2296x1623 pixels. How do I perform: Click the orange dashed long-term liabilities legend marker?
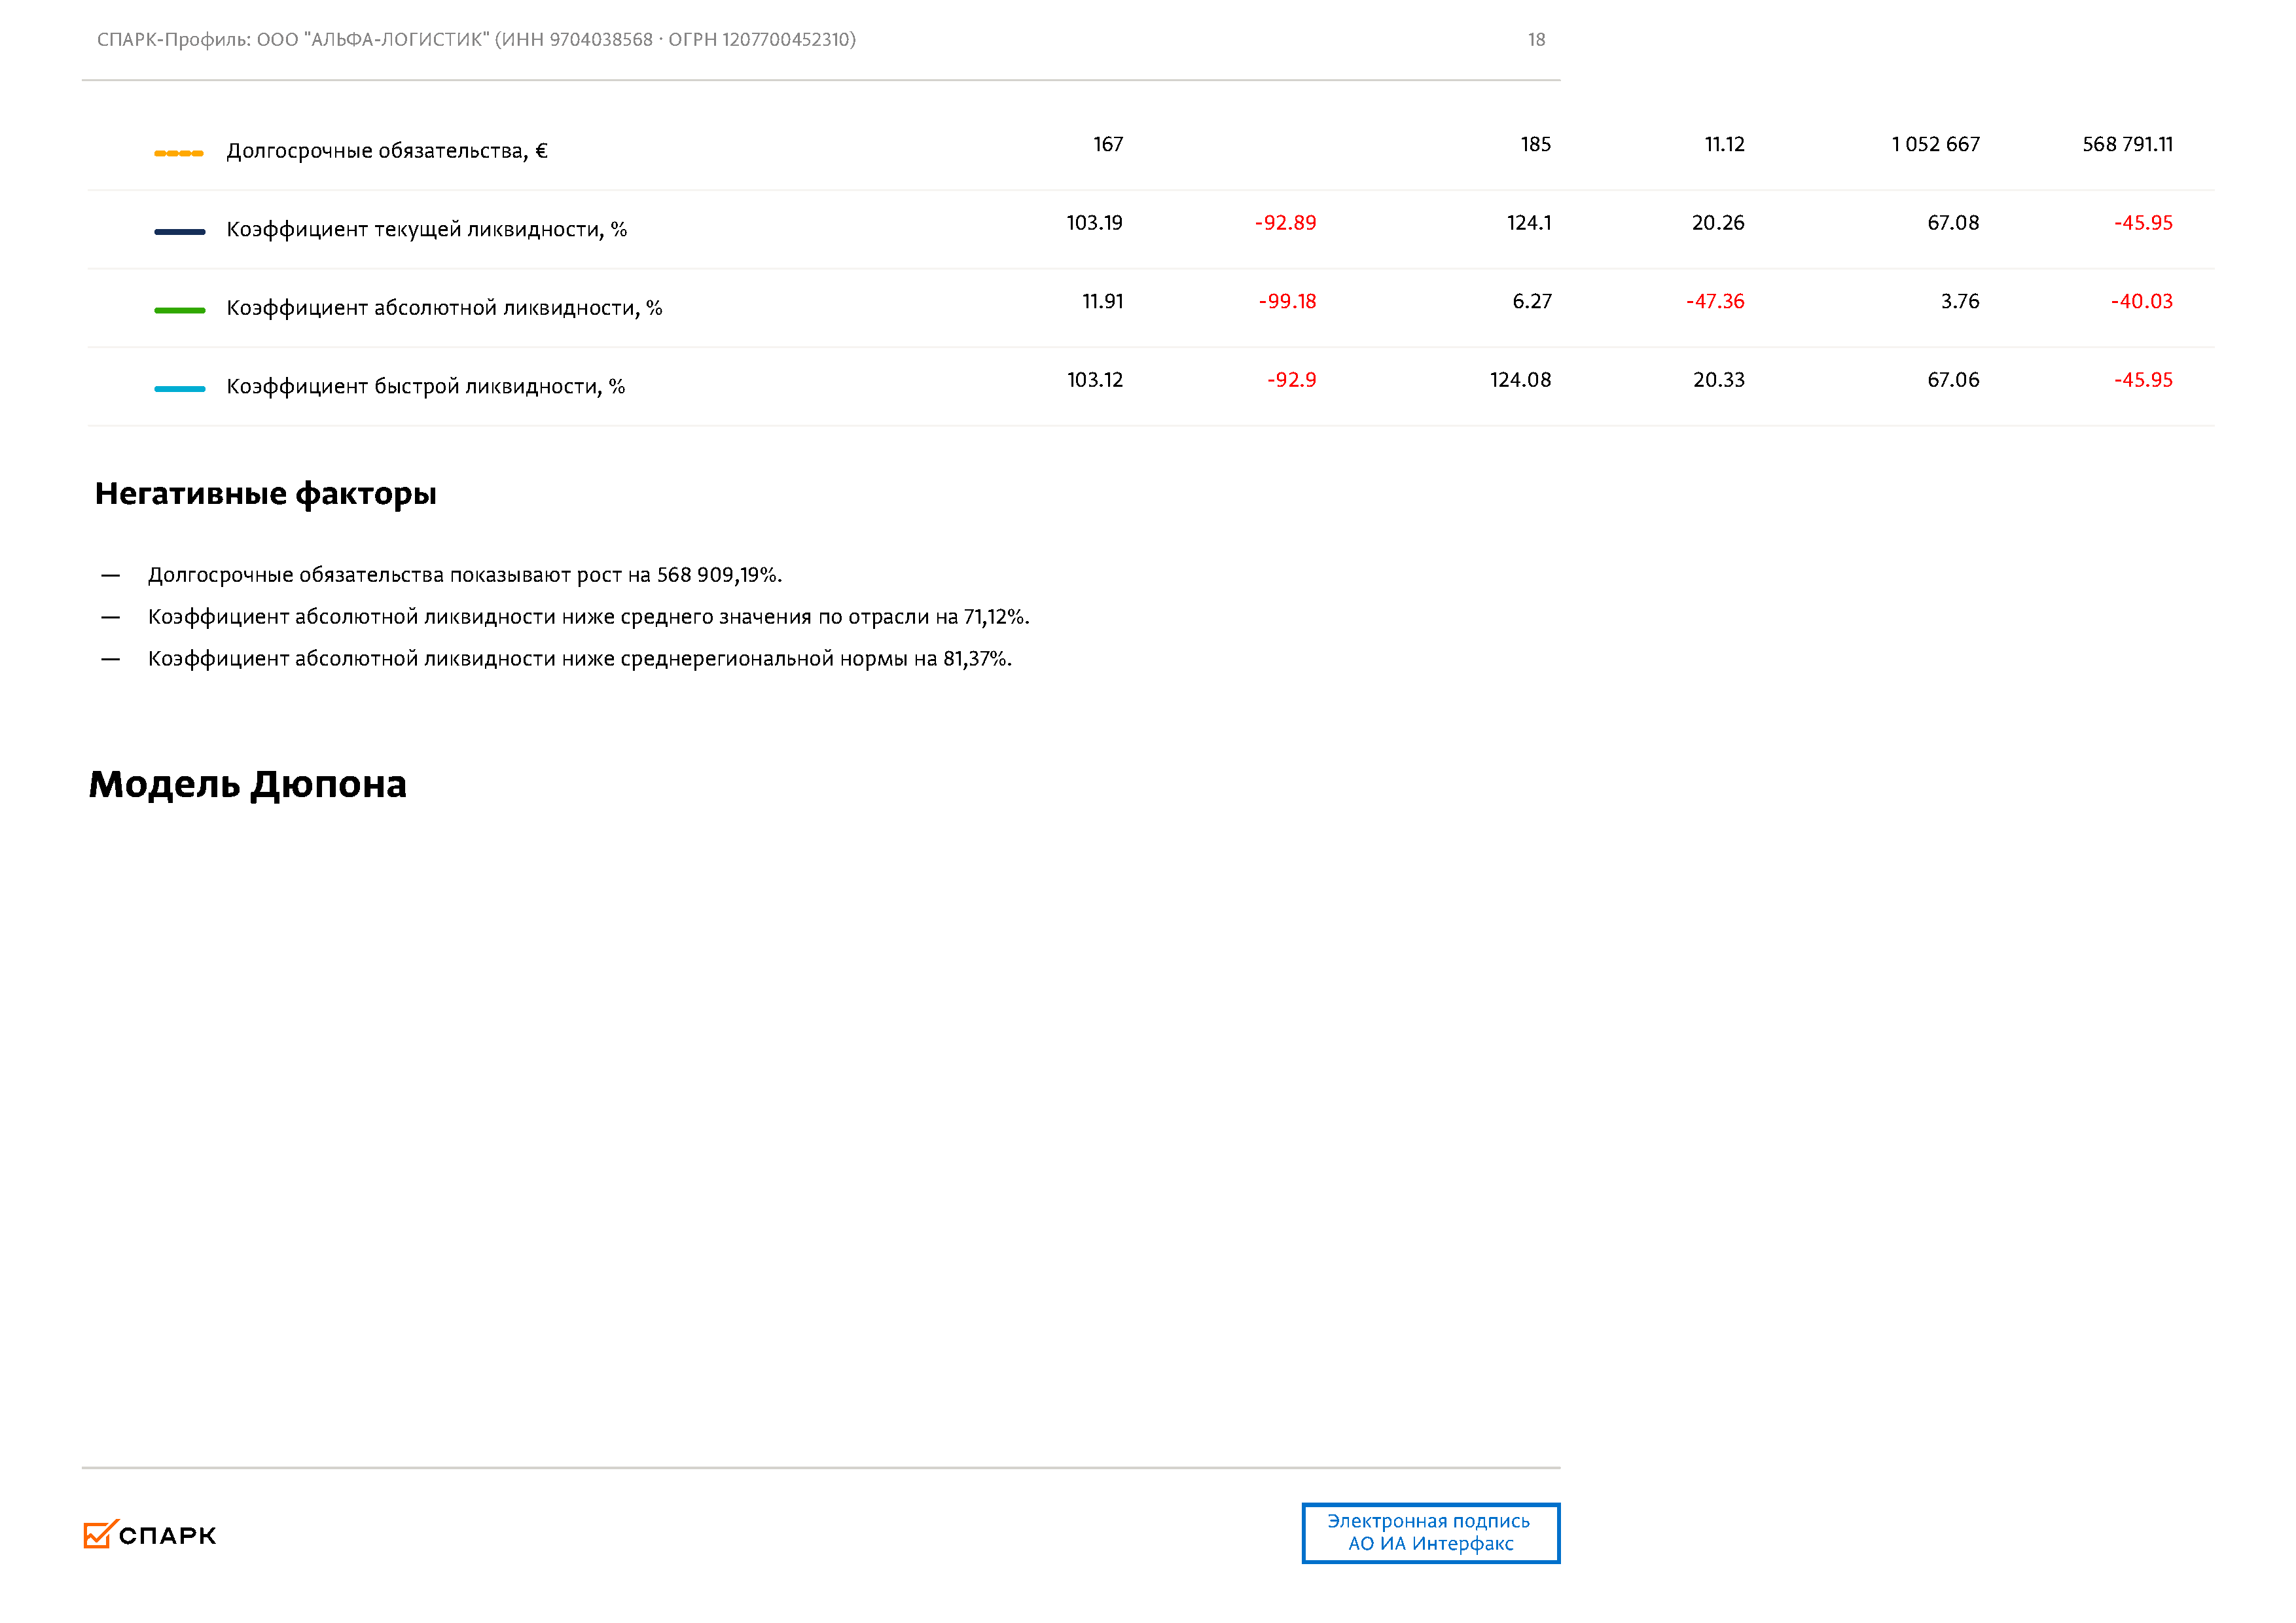coord(179,153)
